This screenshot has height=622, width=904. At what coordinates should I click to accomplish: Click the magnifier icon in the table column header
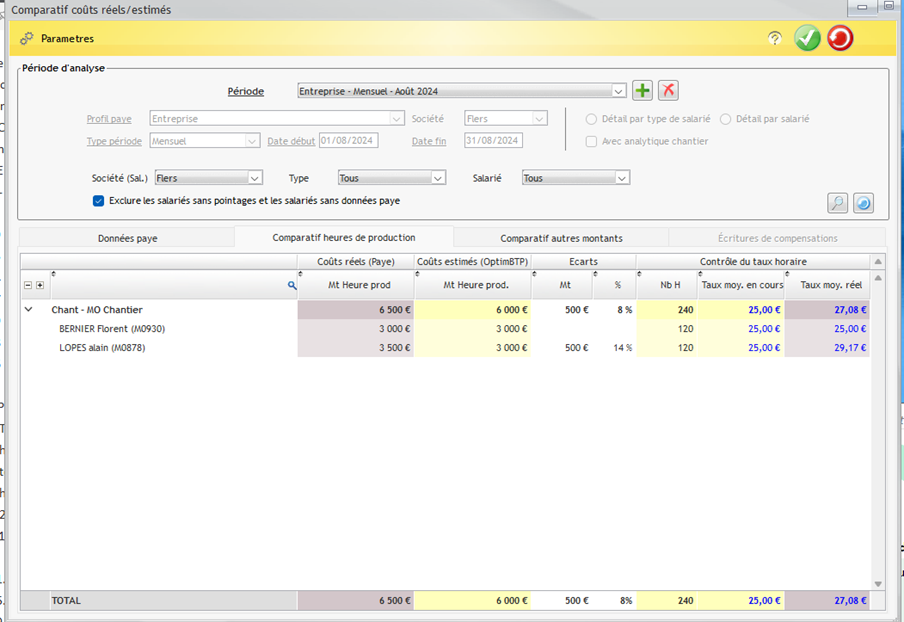pyautogui.click(x=291, y=285)
